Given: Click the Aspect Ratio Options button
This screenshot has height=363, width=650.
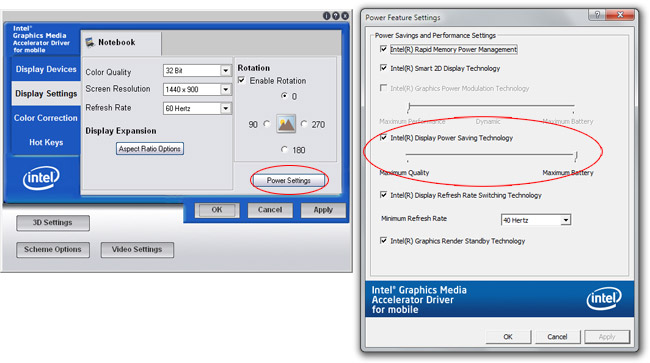Looking at the screenshot, I should [x=150, y=149].
